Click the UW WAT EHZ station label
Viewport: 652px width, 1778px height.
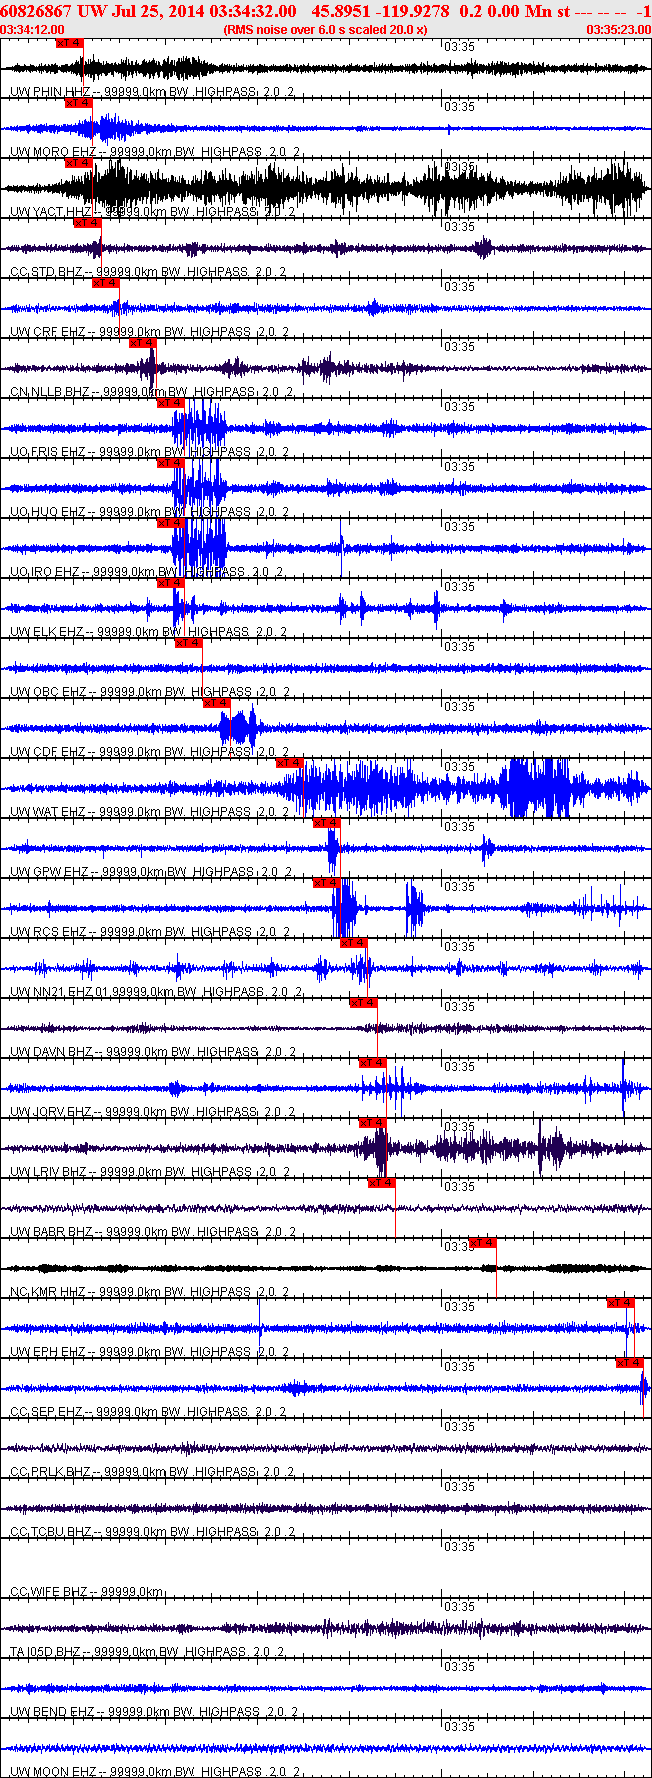click(150, 812)
